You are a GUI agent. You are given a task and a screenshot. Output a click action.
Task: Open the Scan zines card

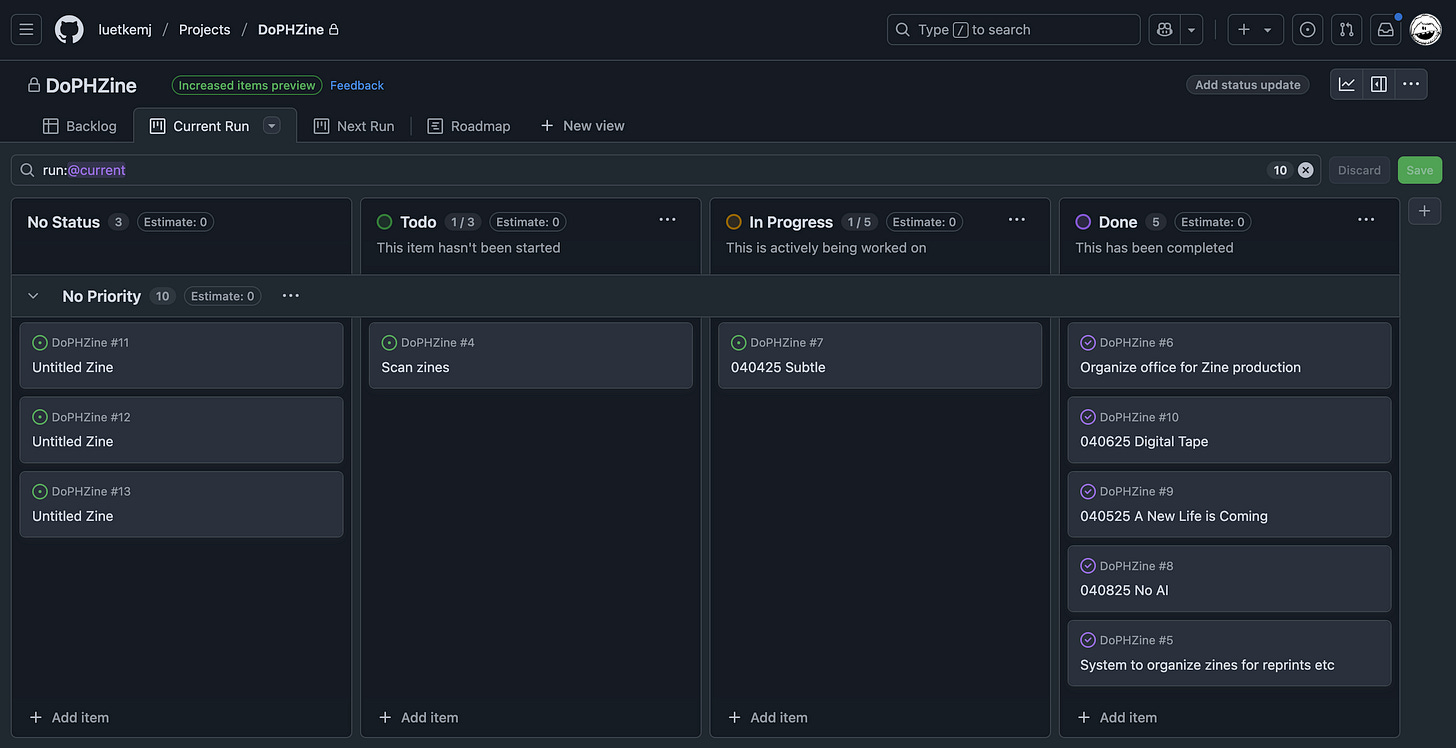click(530, 355)
